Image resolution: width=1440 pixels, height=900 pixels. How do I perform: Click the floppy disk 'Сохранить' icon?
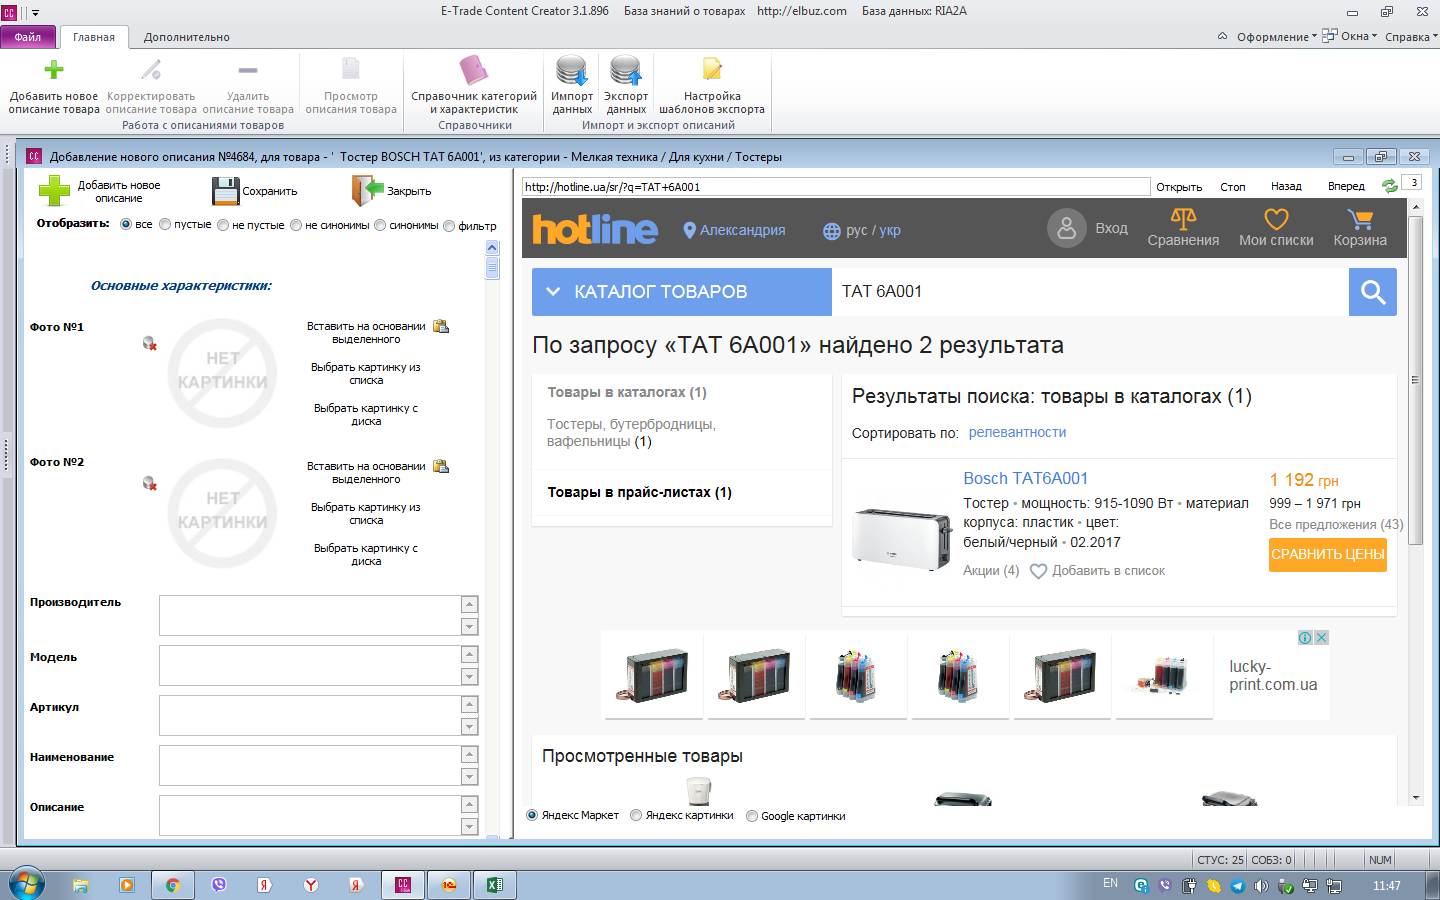click(226, 191)
